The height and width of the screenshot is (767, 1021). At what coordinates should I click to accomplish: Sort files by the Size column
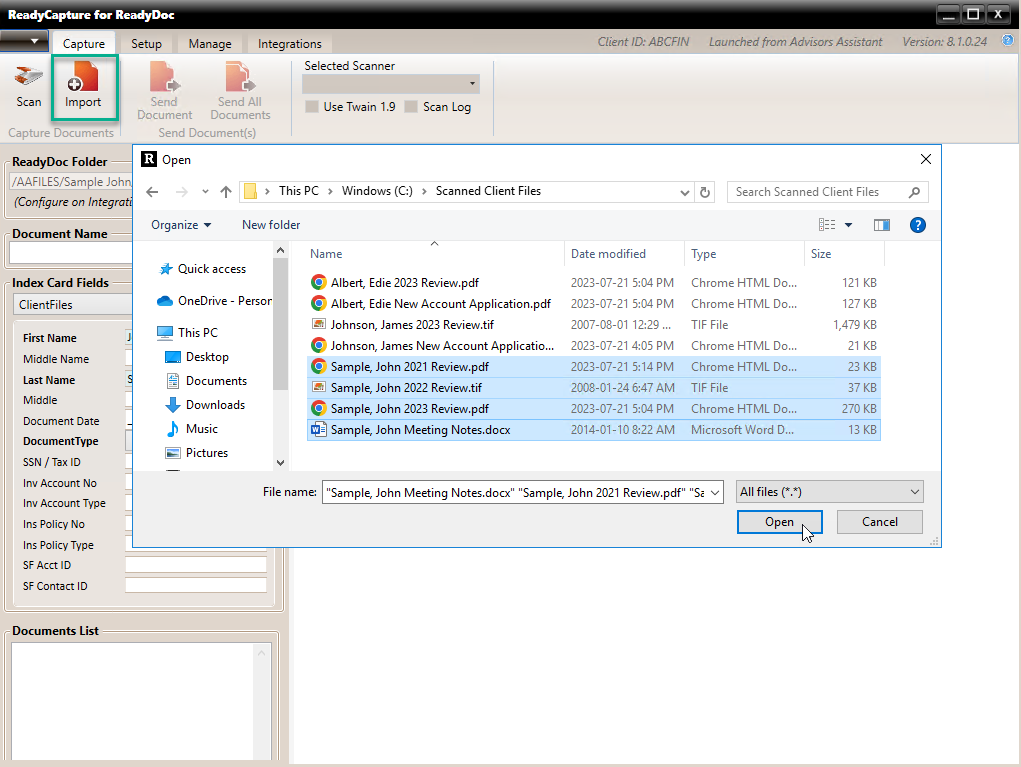[x=845, y=254]
